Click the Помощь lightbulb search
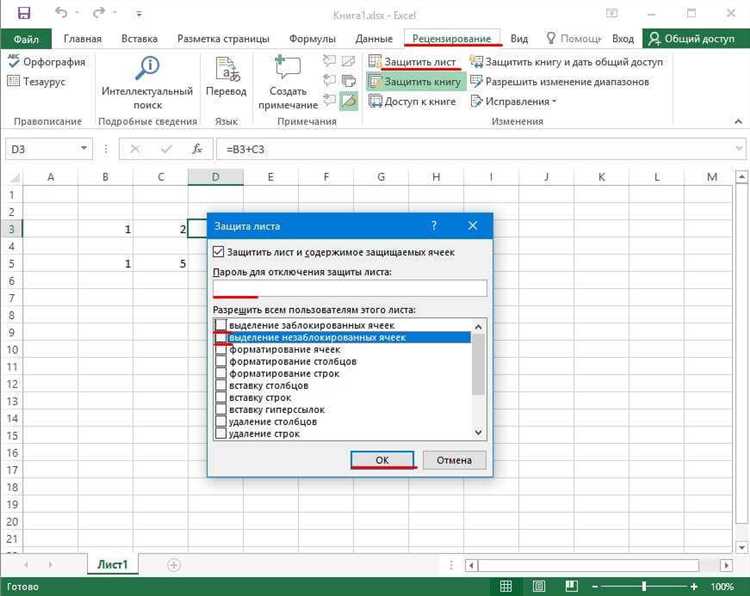This screenshot has height=596, width=750. [x=574, y=39]
